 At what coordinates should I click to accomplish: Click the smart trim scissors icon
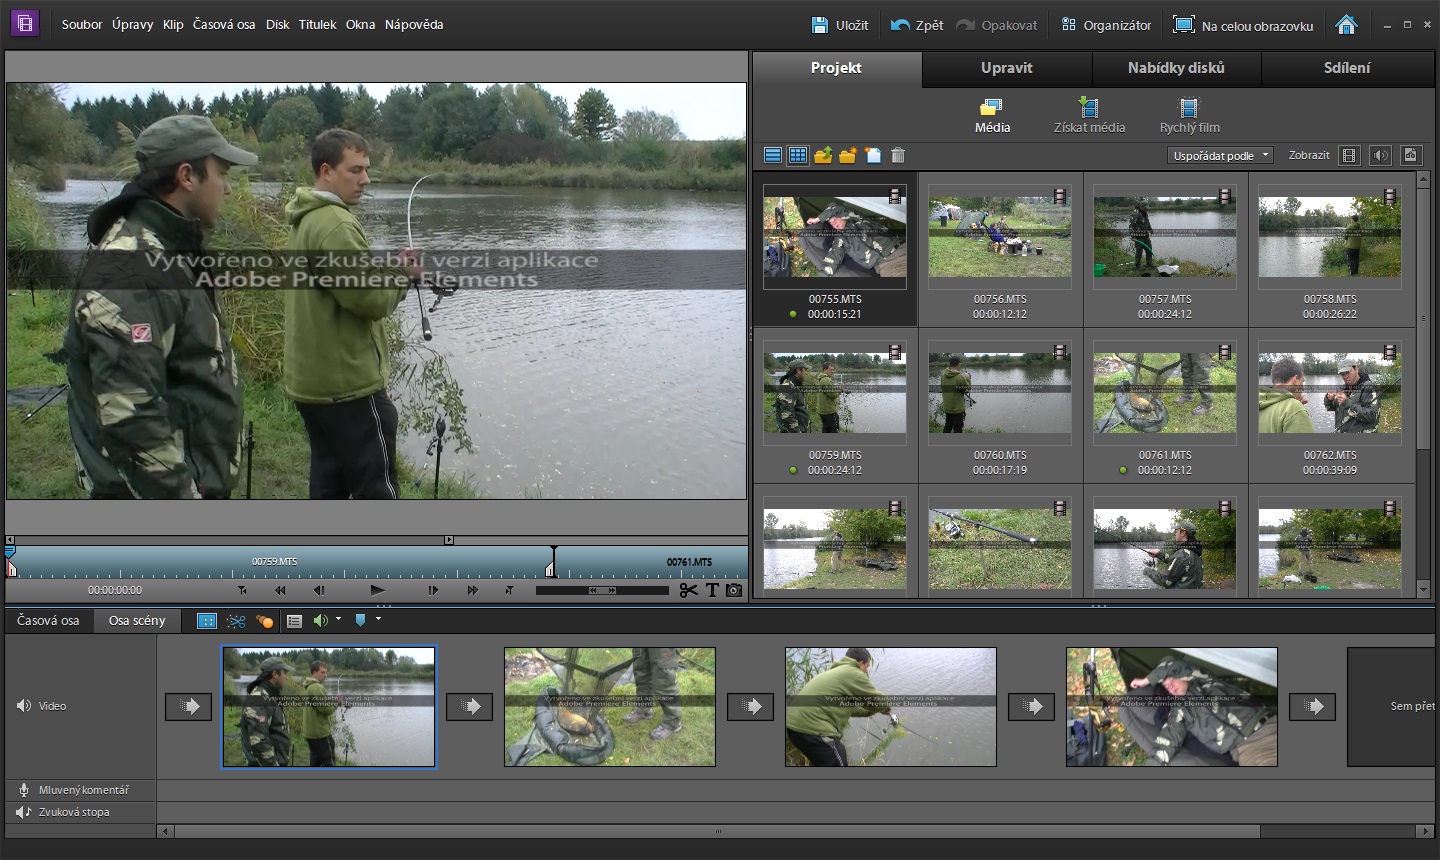(236, 621)
